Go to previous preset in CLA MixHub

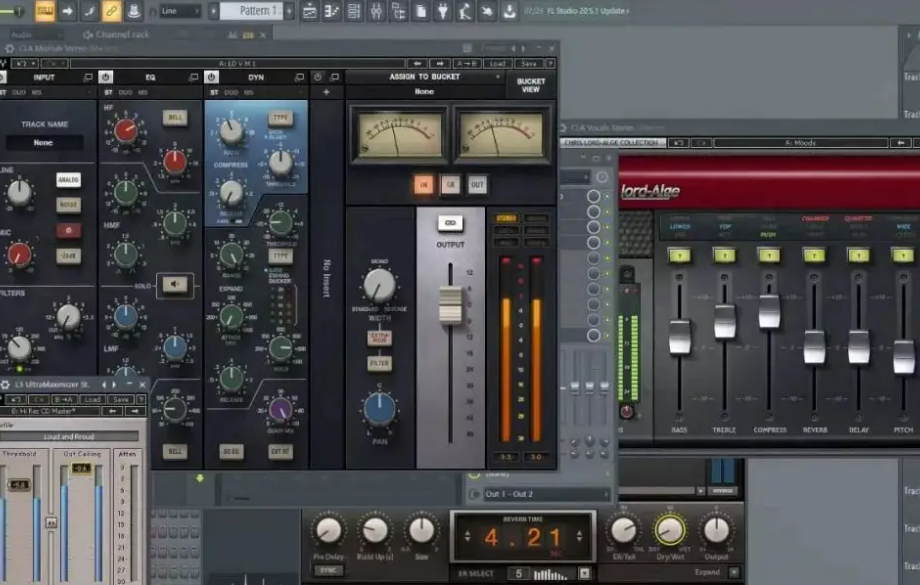pos(417,63)
